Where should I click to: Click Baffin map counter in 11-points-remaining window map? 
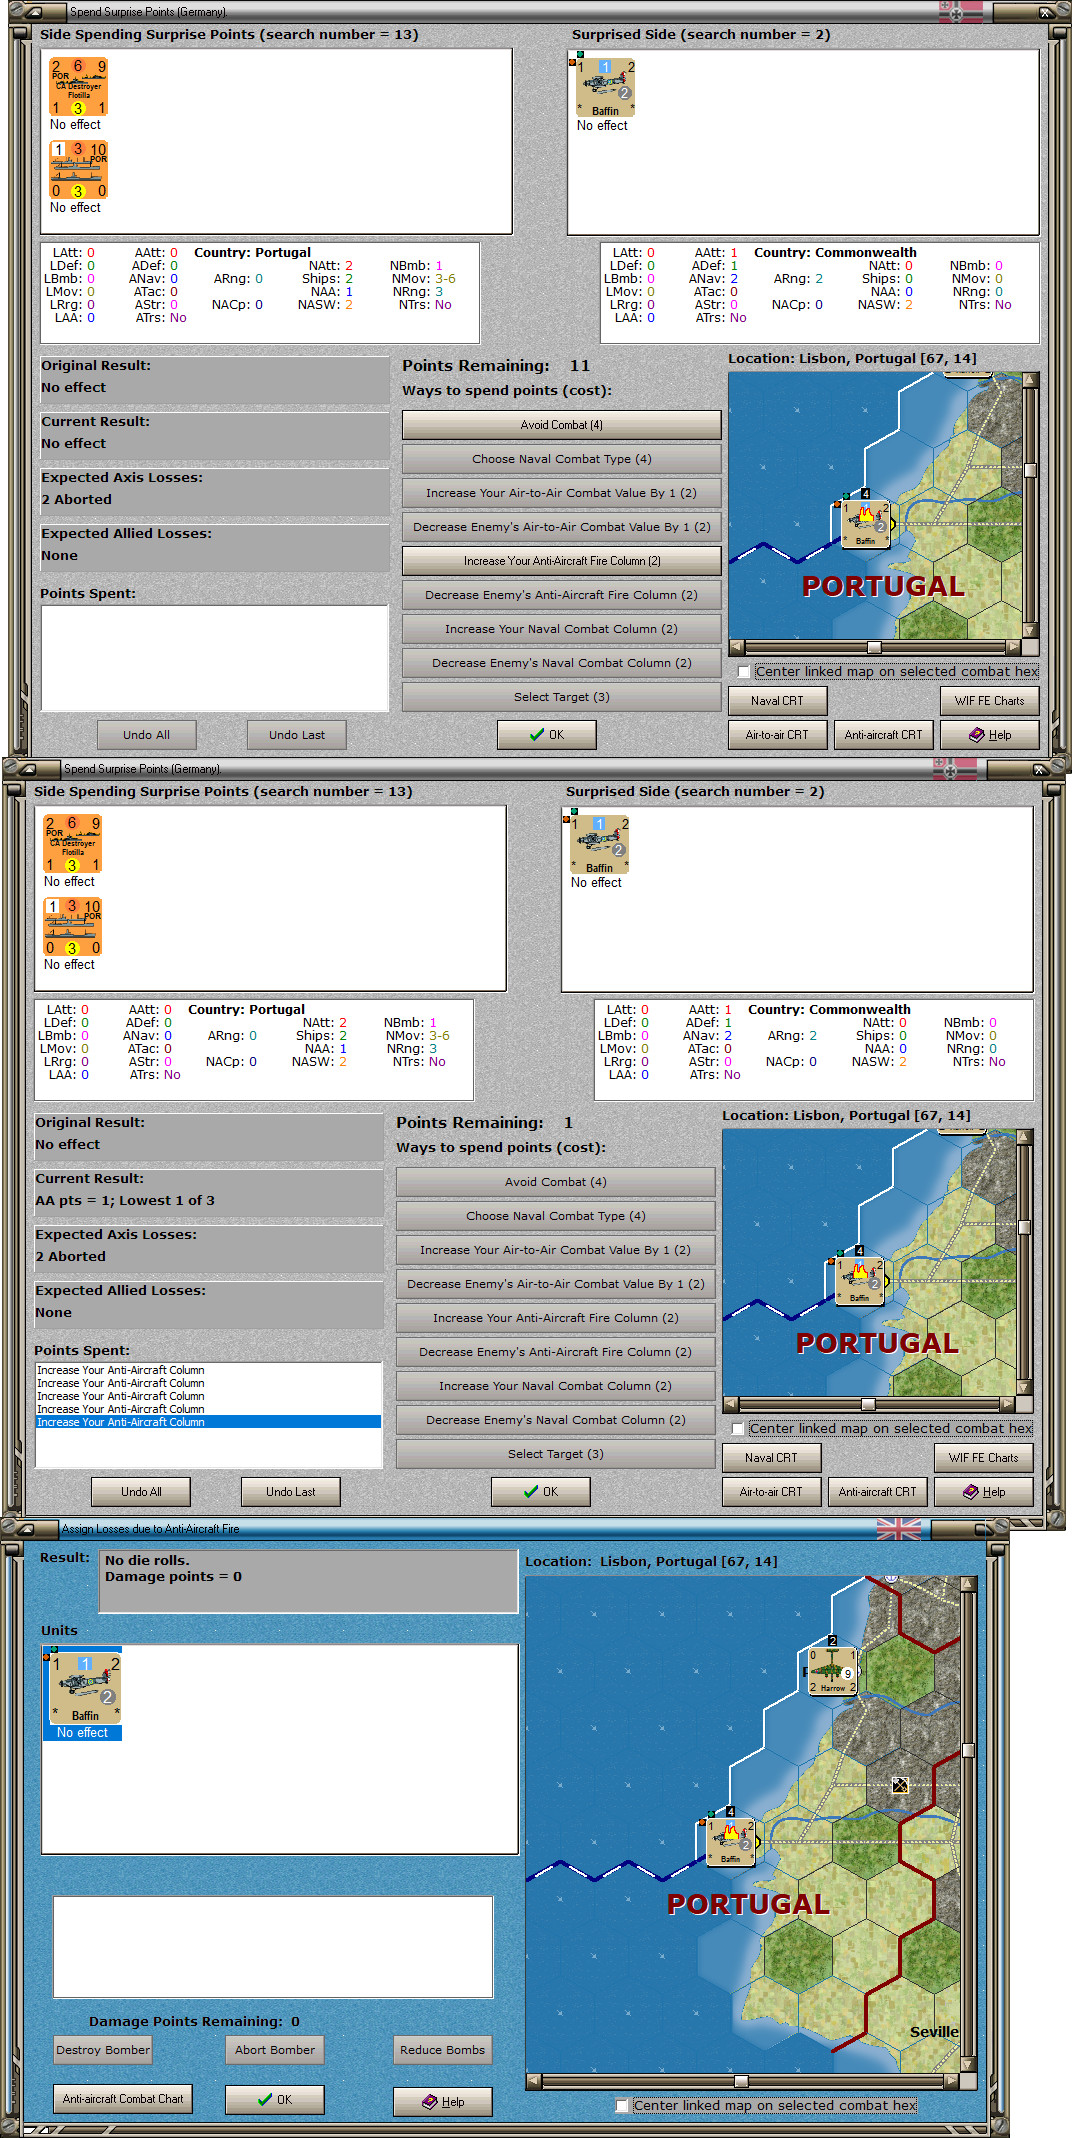pyautogui.click(x=865, y=523)
